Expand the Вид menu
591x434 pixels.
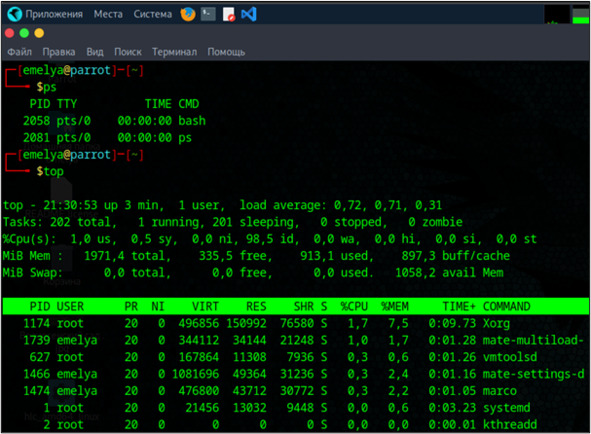95,52
